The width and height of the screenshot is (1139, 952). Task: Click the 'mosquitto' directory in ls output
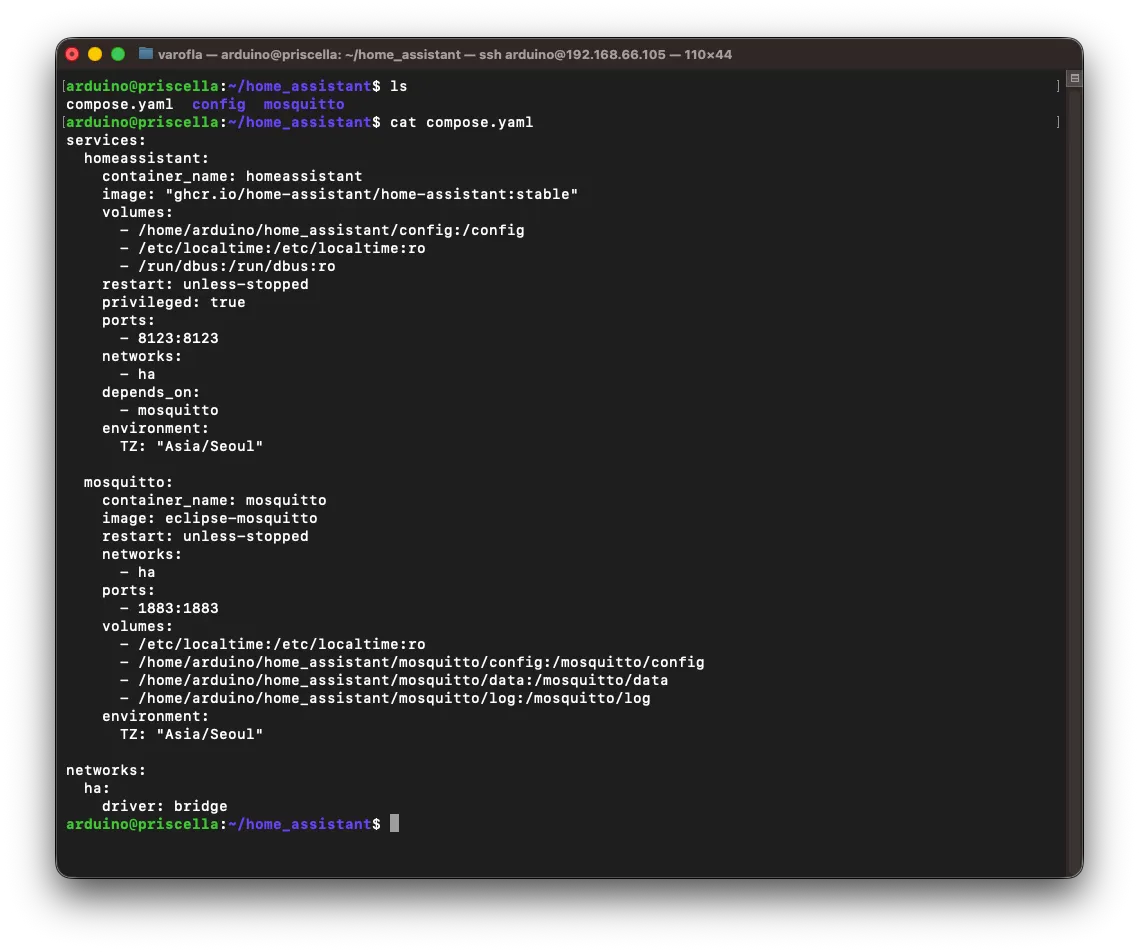304,105
